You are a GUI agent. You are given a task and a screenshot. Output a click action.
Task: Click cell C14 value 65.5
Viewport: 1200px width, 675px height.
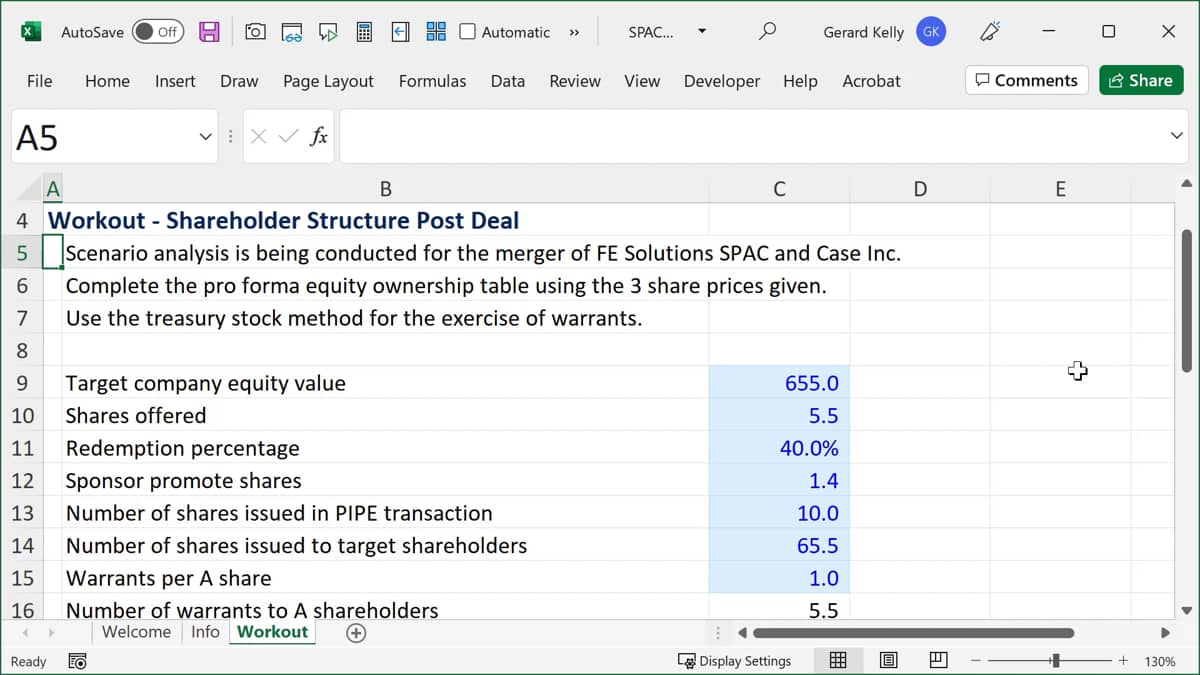(x=779, y=546)
